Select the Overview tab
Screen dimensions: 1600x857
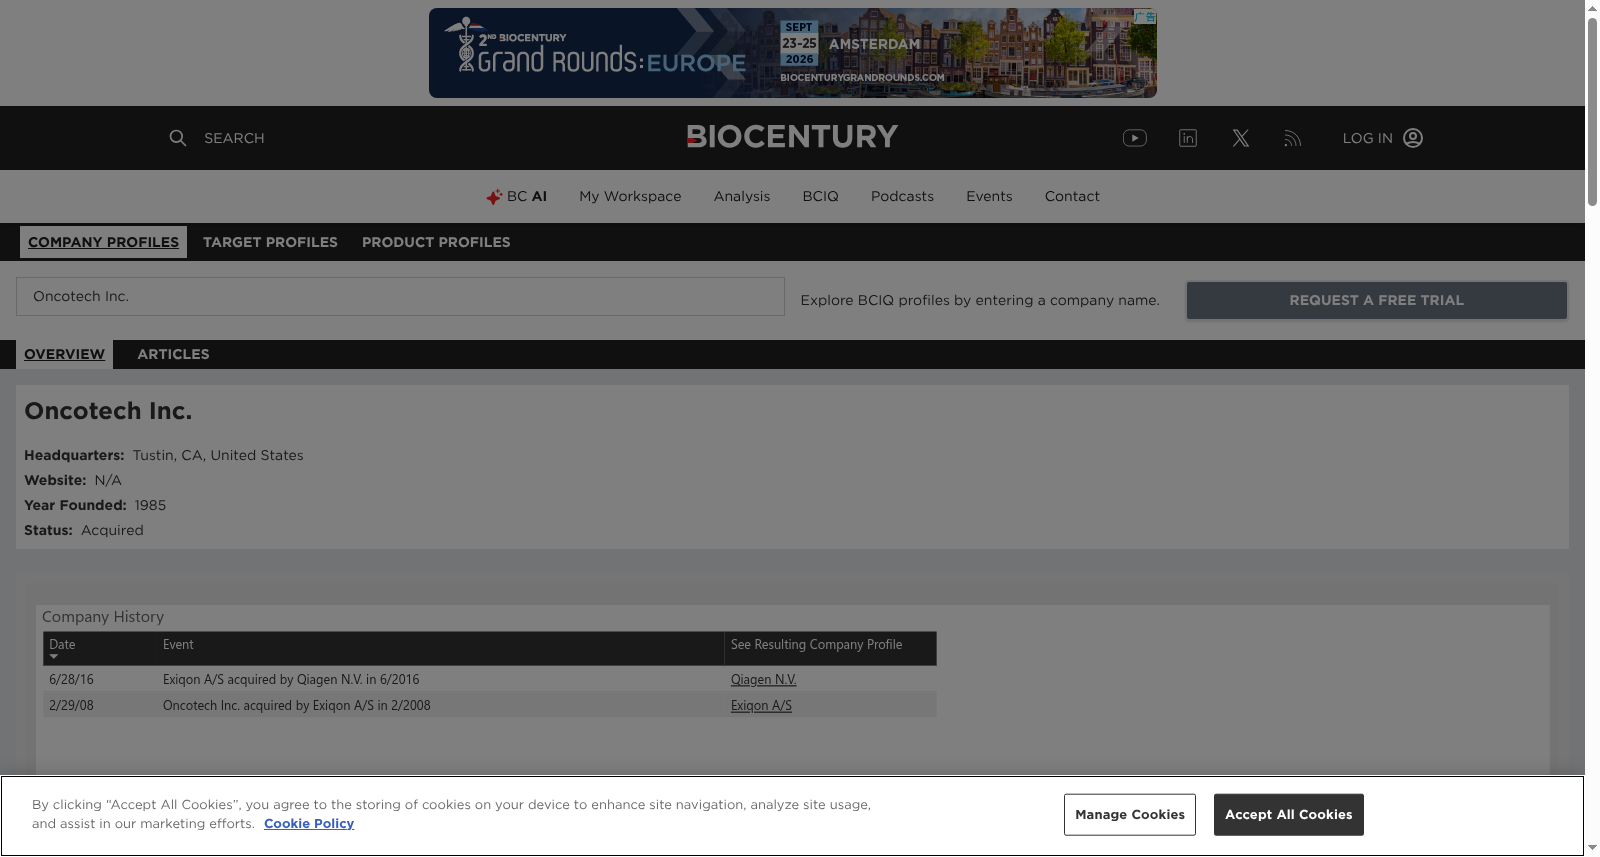point(64,354)
